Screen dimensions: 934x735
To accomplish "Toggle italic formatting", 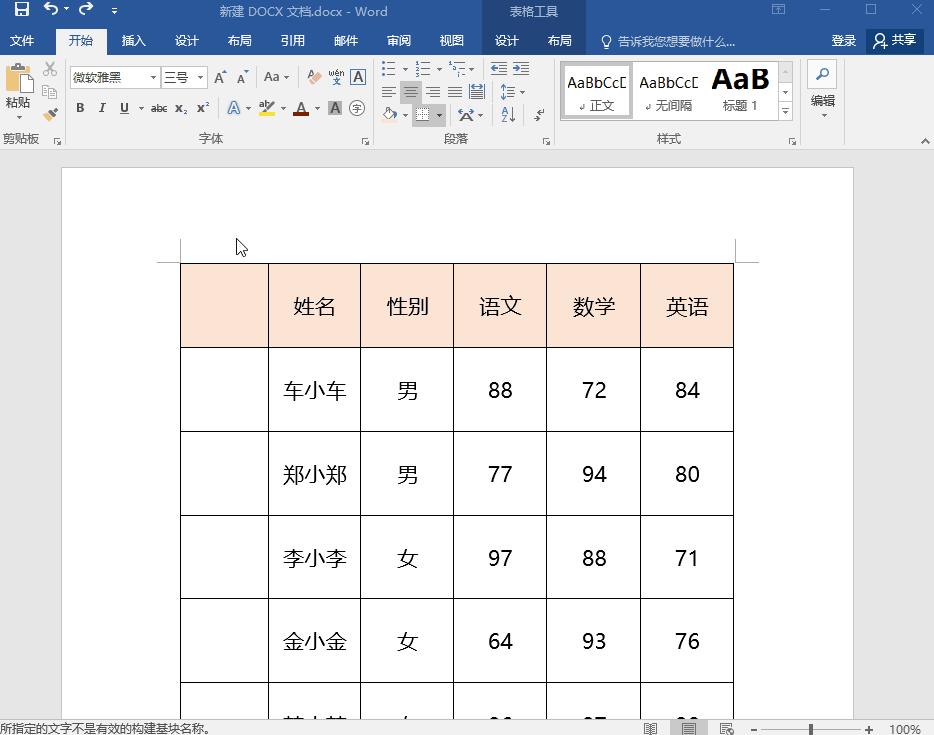I will click(102, 108).
